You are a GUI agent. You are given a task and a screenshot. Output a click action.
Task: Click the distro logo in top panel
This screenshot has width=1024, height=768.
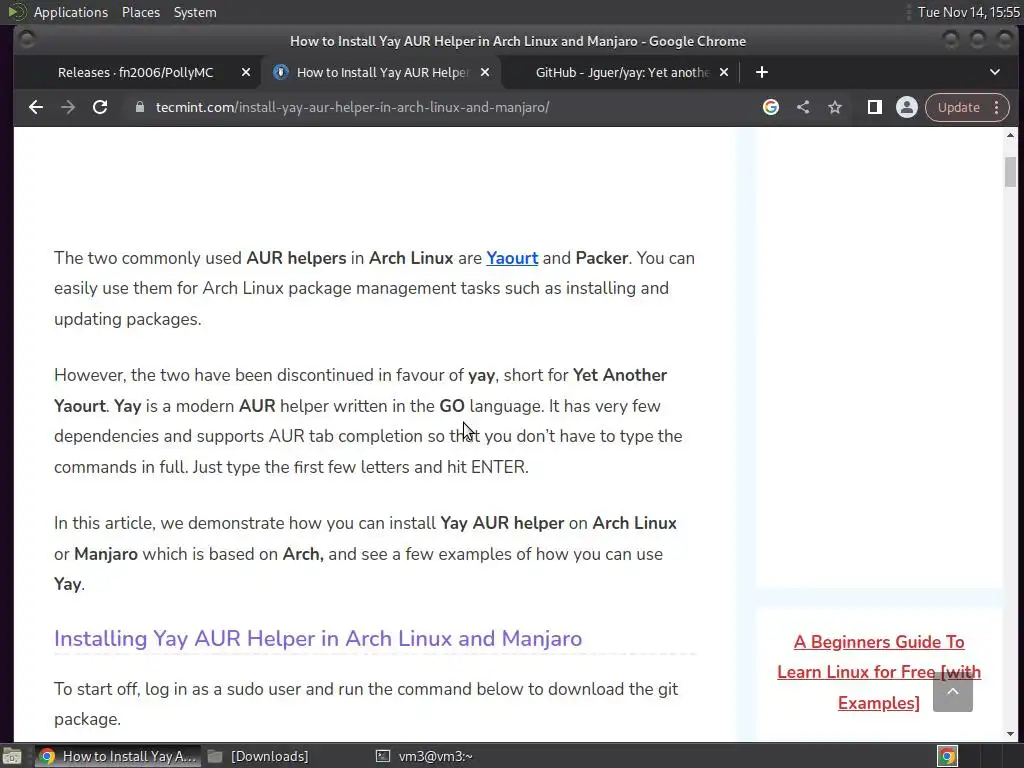tap(16, 12)
